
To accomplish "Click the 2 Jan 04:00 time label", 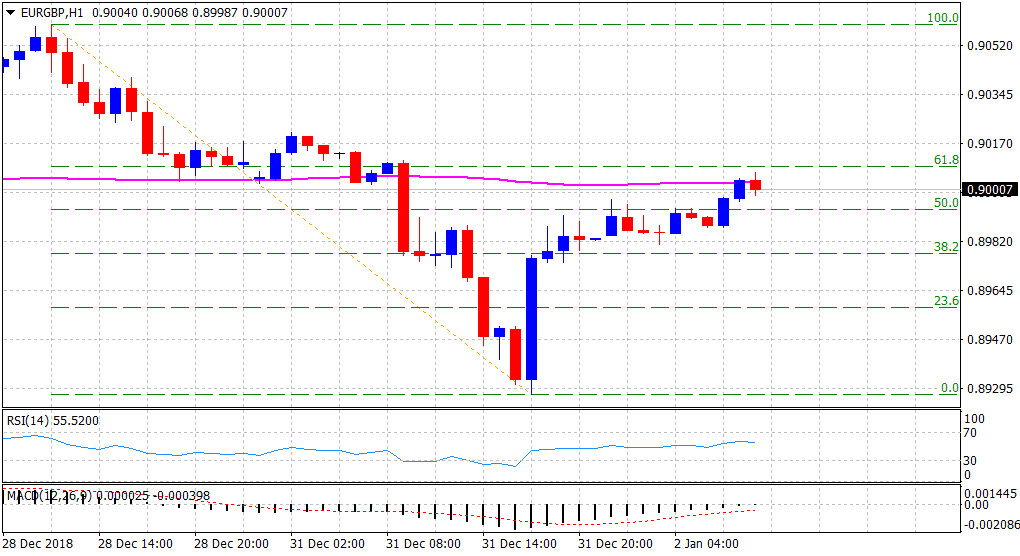I will pyautogui.click(x=705, y=544).
